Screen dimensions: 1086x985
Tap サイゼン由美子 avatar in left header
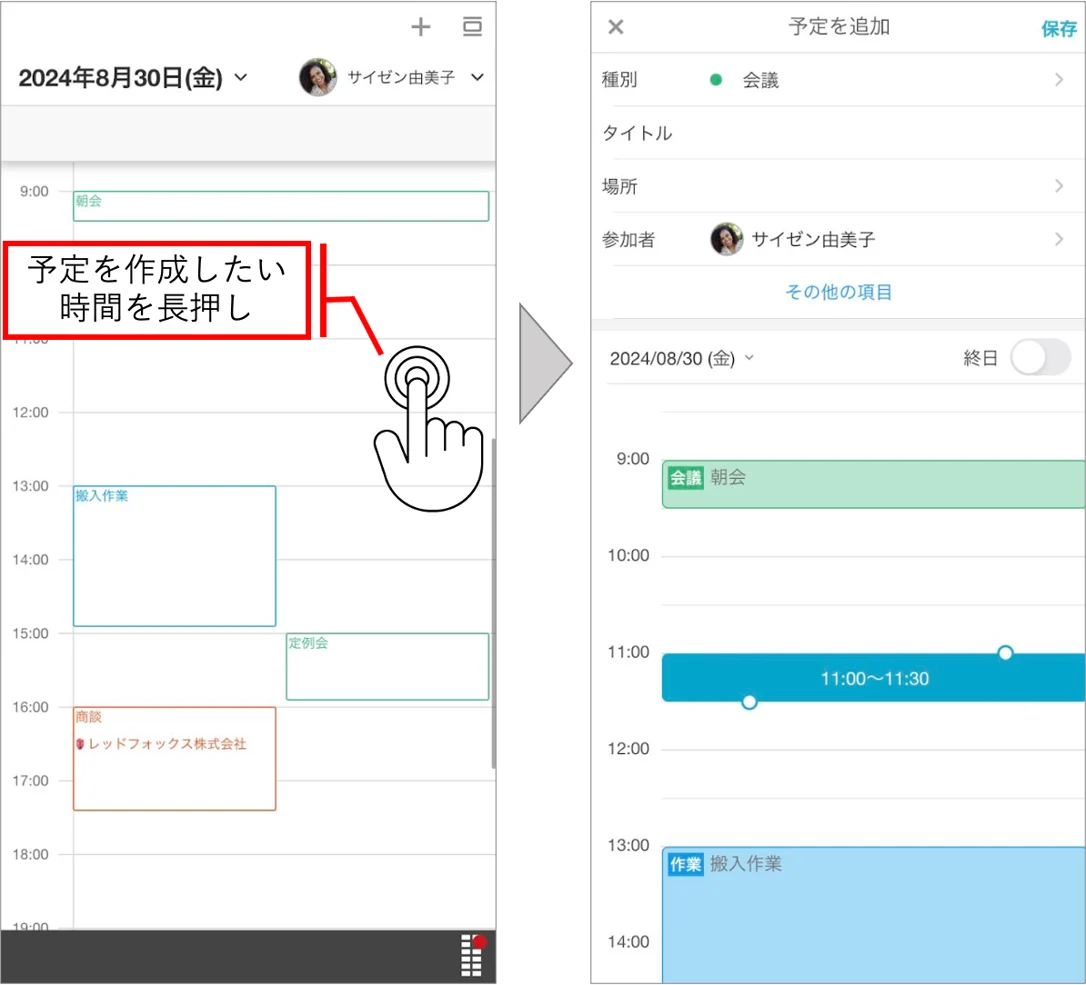coord(318,77)
